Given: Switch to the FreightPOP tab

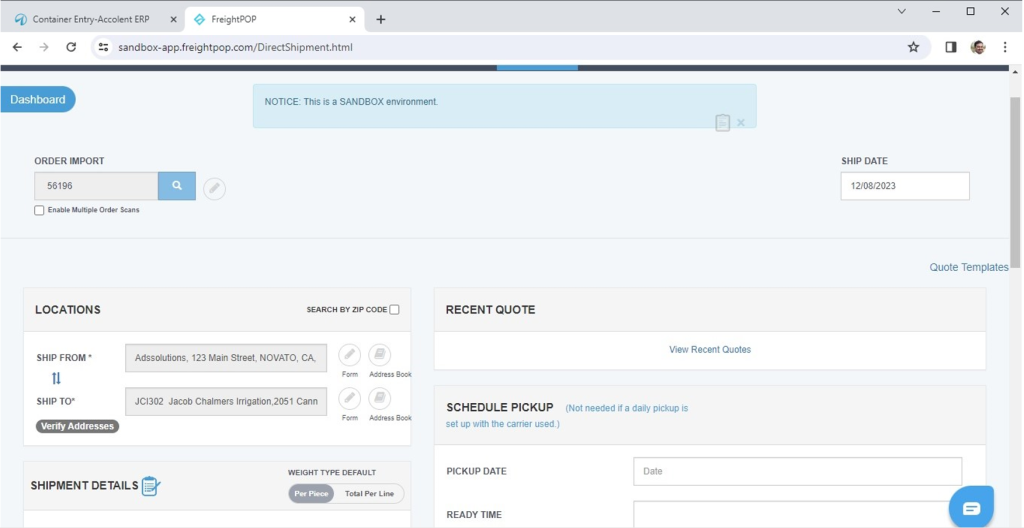Looking at the screenshot, I should coord(274,20).
